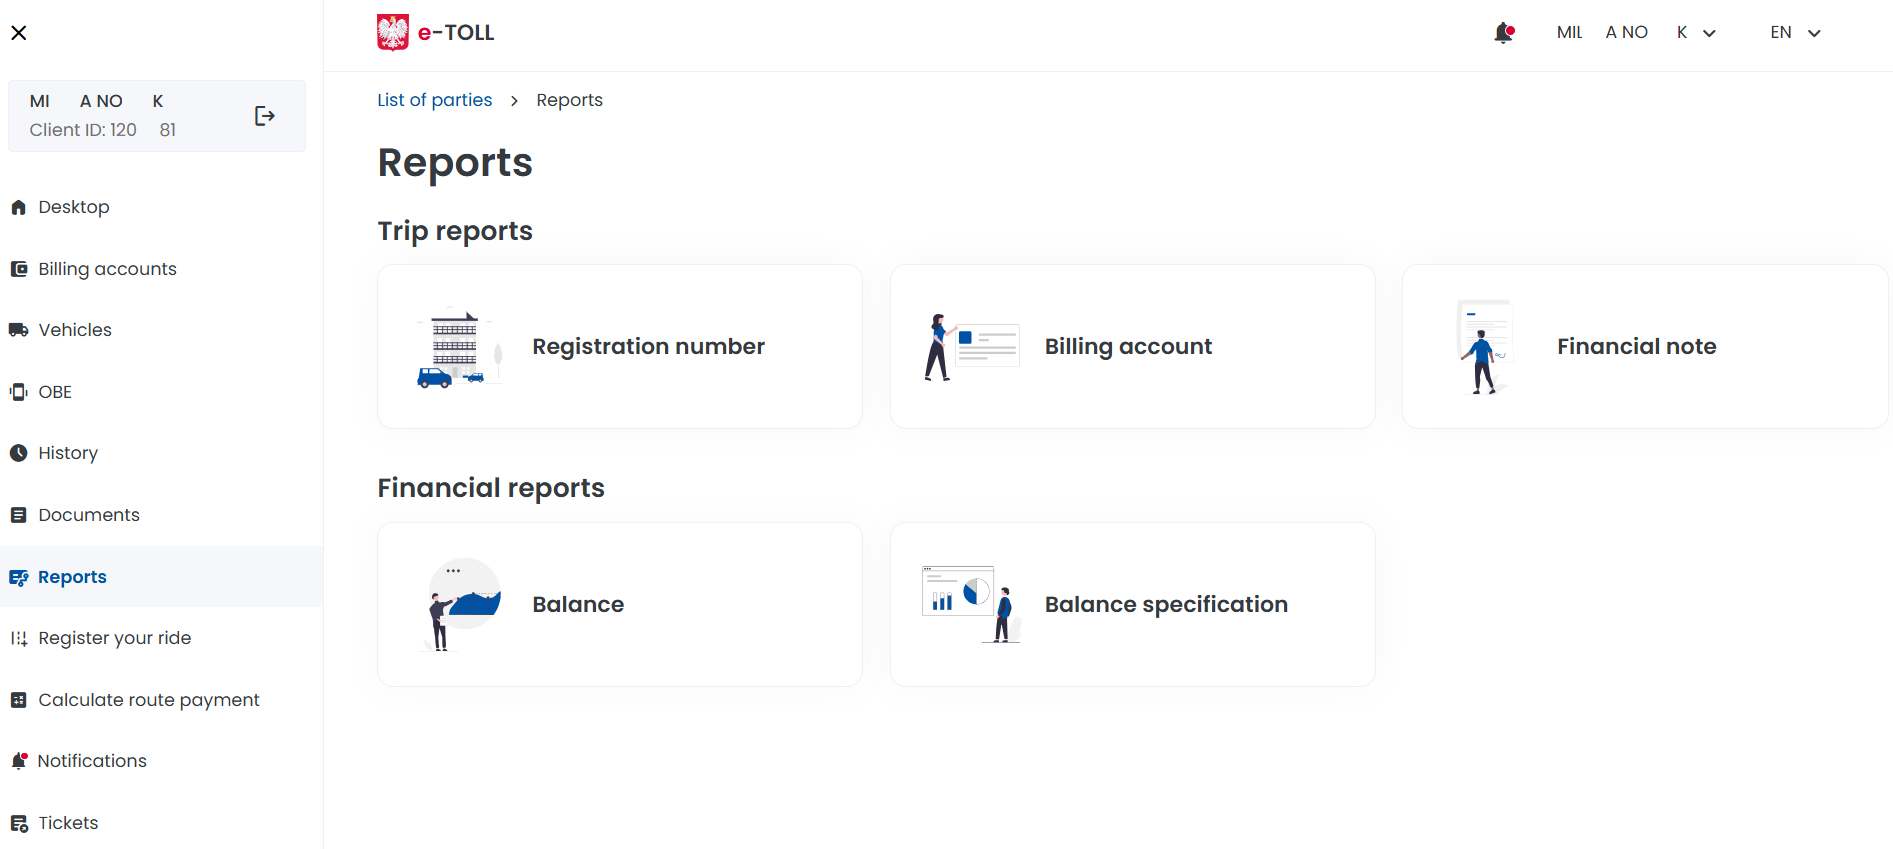Select Register your ride menu item
The width and height of the screenshot is (1893, 849).
[114, 638]
